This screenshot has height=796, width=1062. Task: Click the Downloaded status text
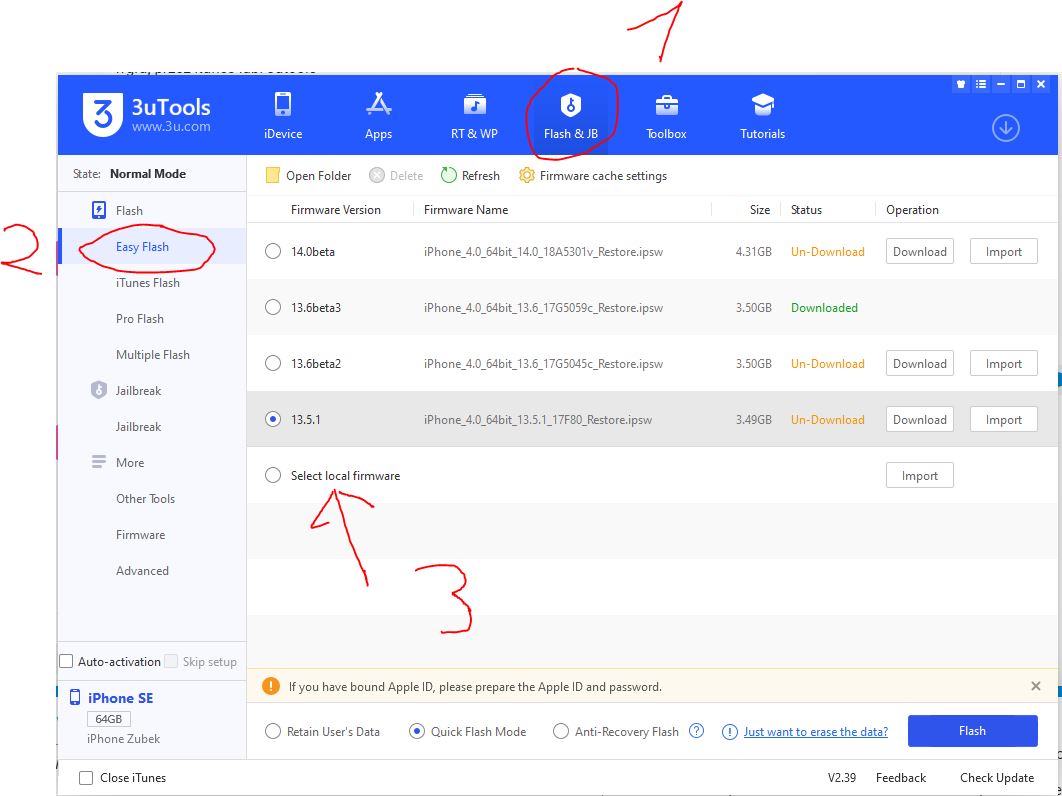tap(824, 308)
